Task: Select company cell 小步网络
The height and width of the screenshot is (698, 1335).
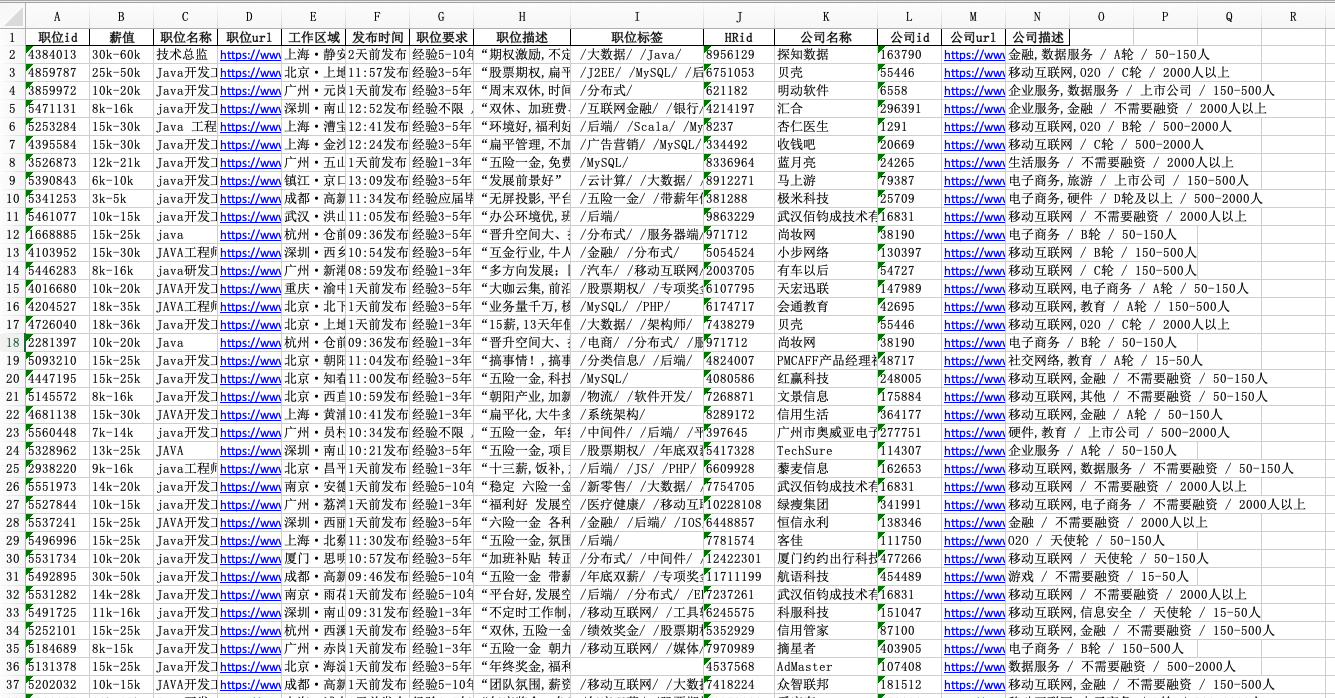Action: [x=825, y=253]
